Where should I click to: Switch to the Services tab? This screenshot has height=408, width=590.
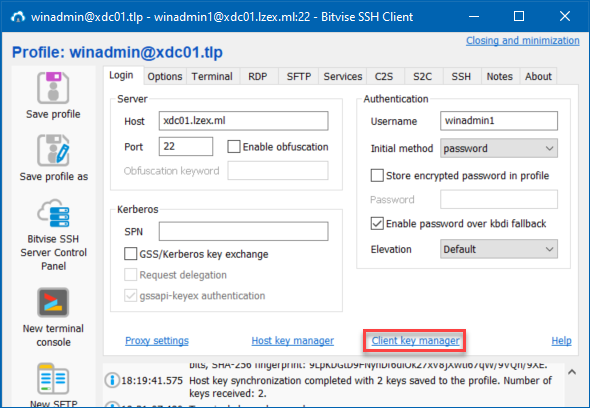343,76
